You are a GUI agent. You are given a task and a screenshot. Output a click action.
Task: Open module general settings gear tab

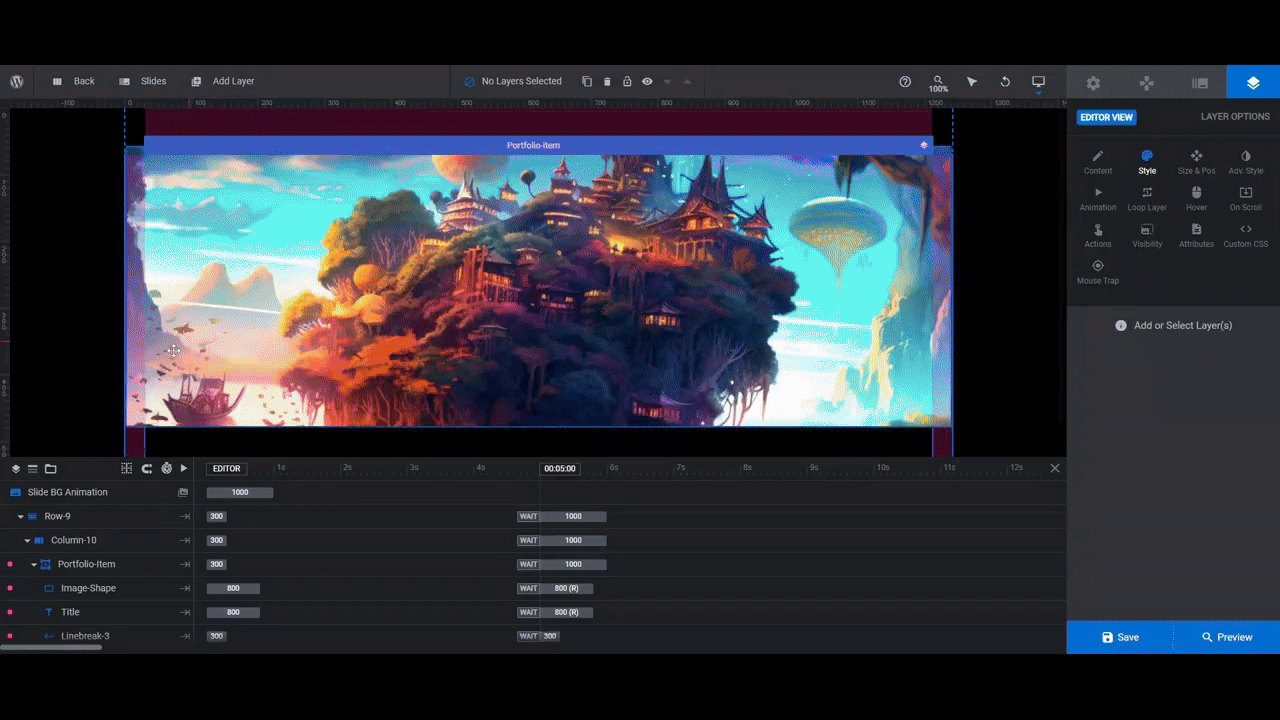(1093, 83)
